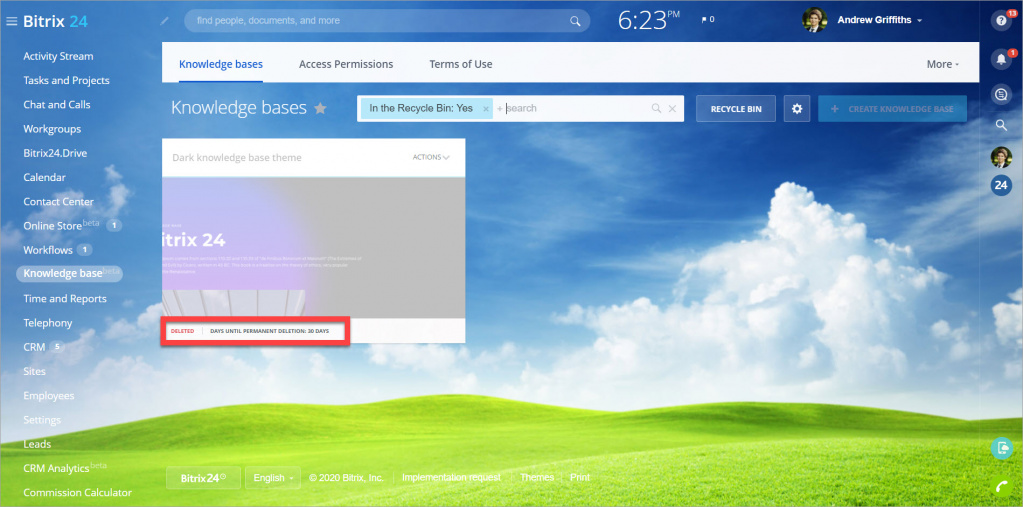Open Sites in sidebar

35,371
